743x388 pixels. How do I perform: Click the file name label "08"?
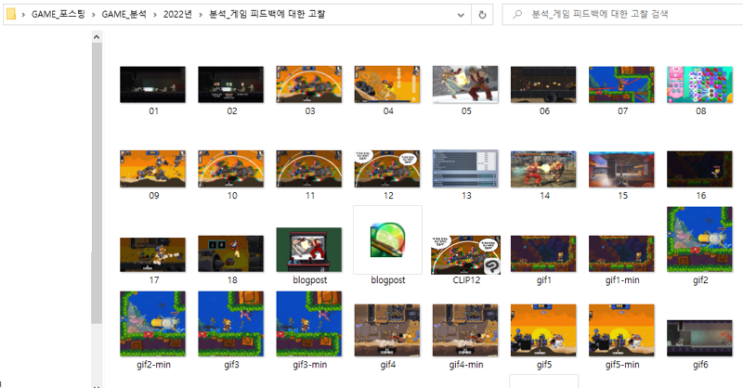[701, 111]
